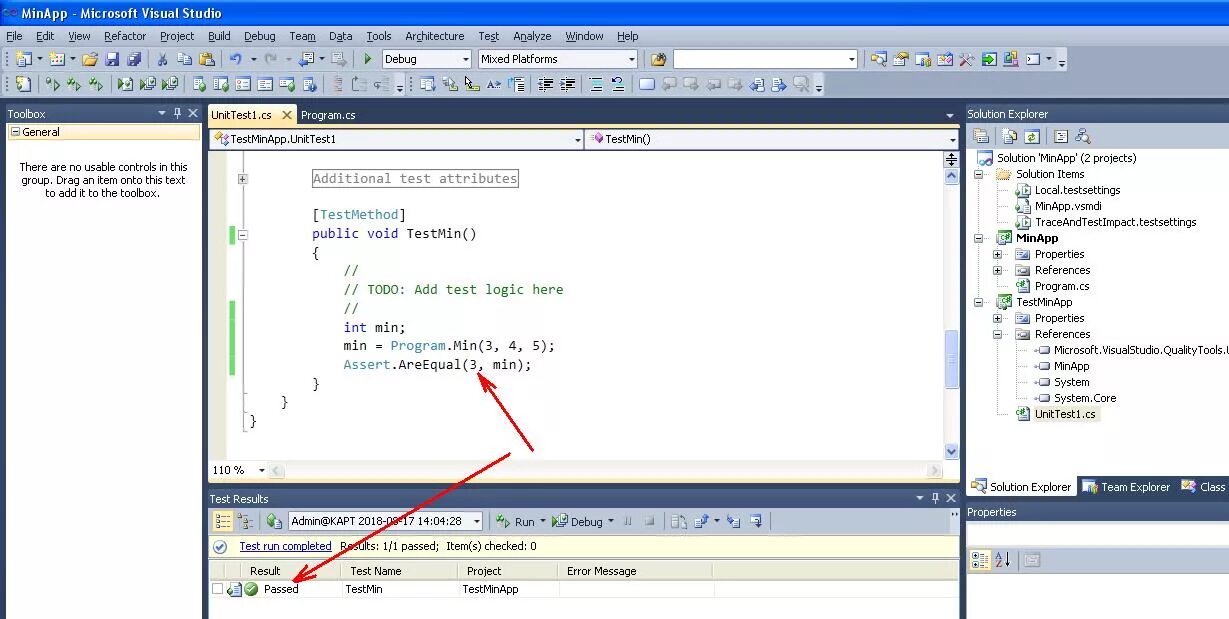This screenshot has height=619, width=1229.
Task: Click the Alphabetical sort icon in Properties
Action: [x=1003, y=560]
